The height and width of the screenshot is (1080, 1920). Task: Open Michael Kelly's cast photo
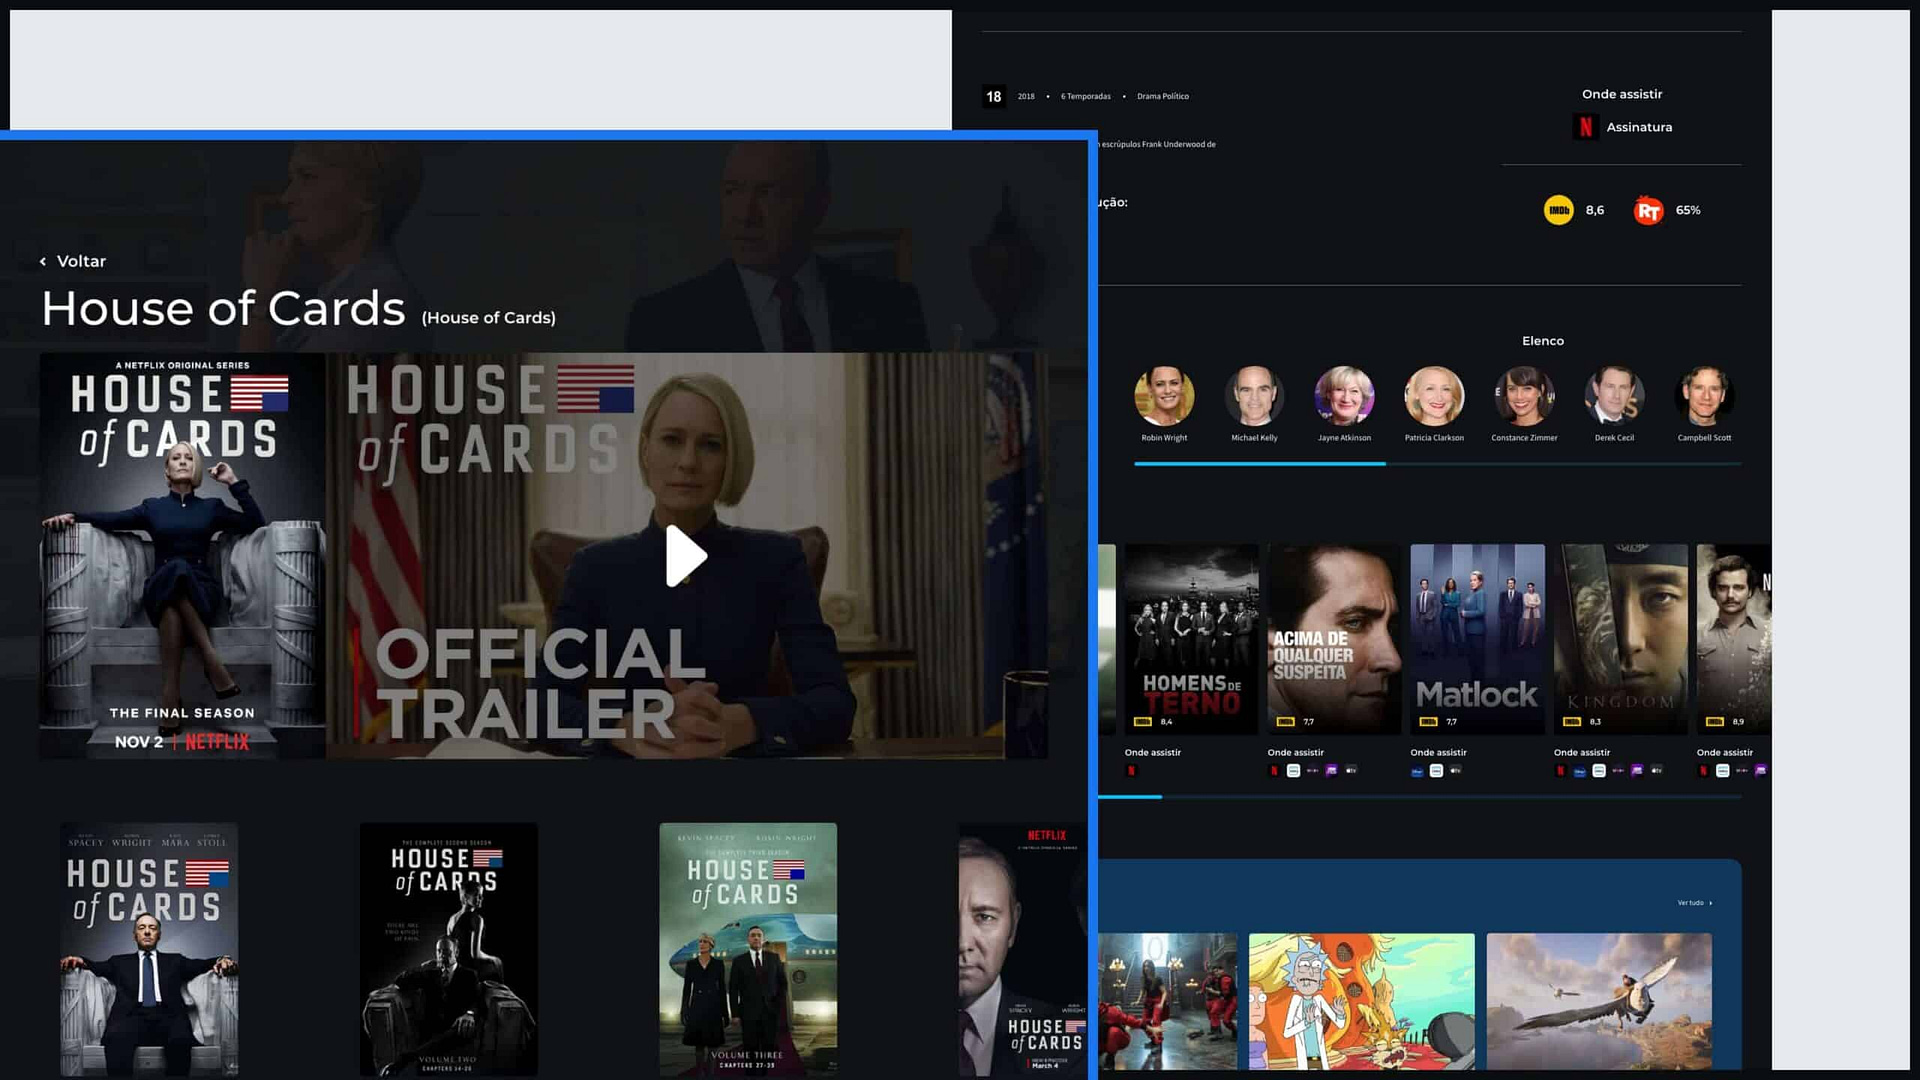[1254, 396]
